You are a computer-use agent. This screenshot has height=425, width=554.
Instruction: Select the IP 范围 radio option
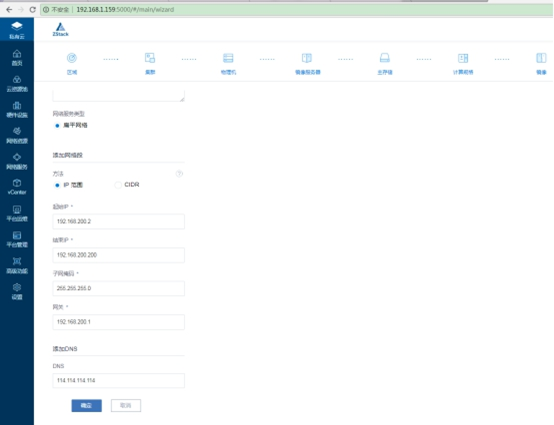(x=57, y=185)
